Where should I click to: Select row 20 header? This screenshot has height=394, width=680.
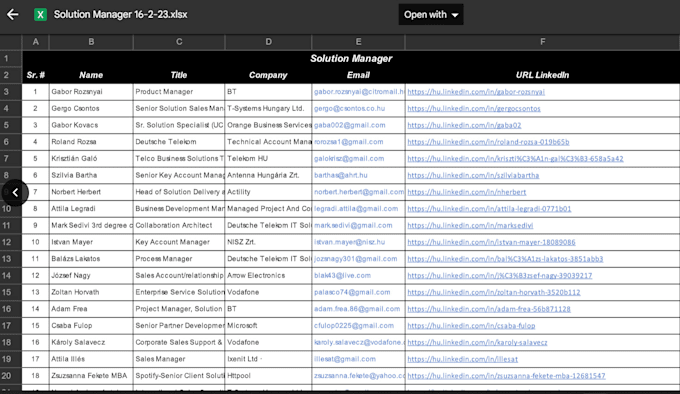(10, 376)
